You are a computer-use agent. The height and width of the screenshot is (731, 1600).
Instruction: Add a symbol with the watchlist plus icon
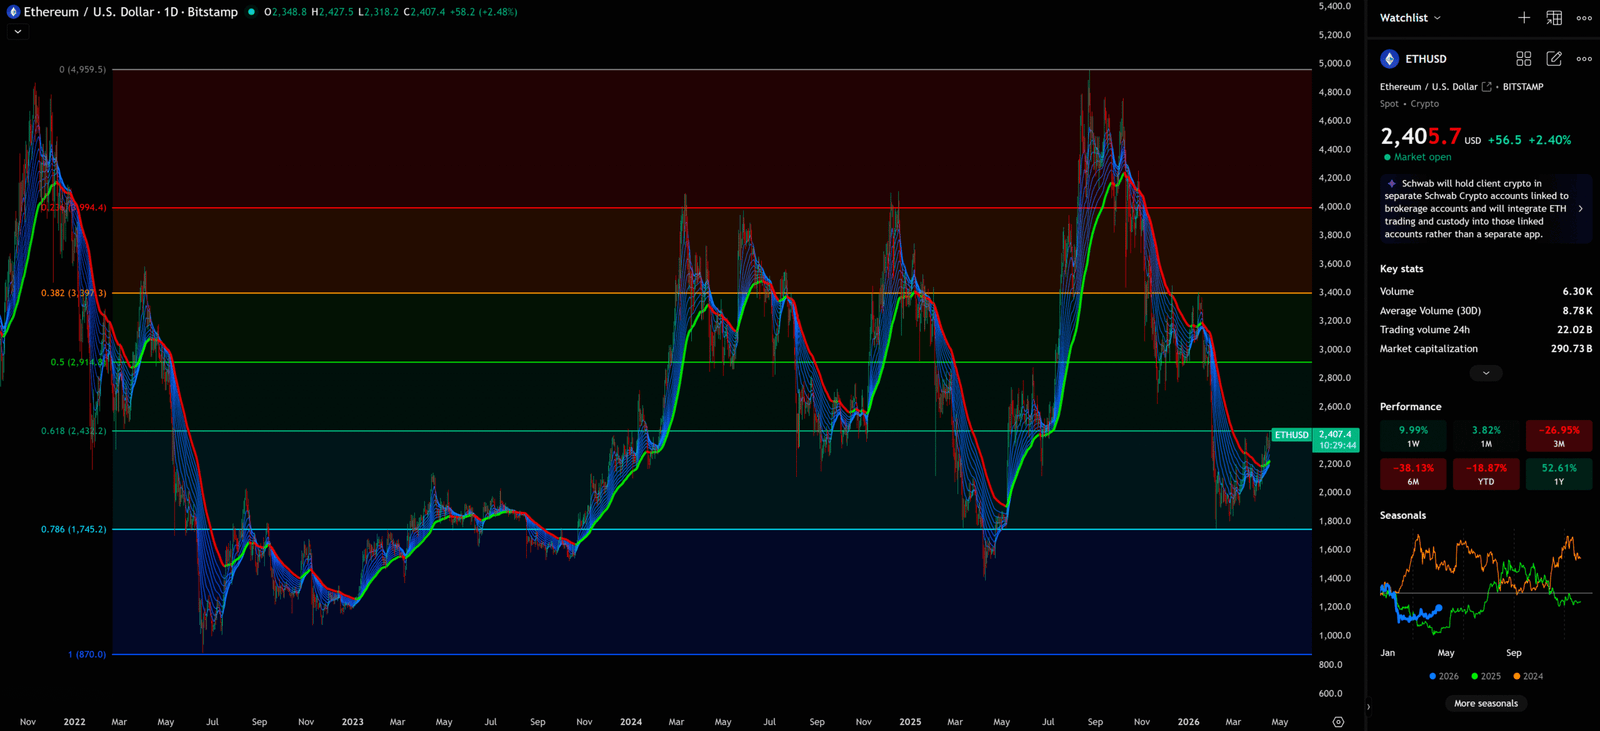[1523, 18]
